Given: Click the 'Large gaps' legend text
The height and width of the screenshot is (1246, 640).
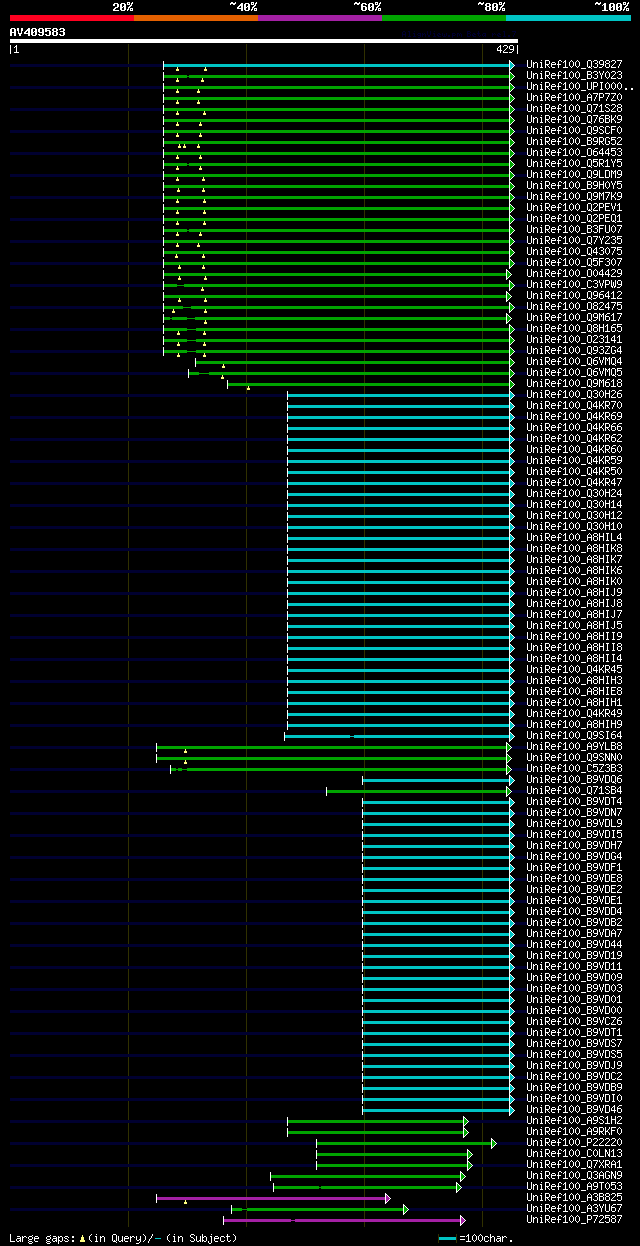Looking at the screenshot, I should pos(41,1239).
